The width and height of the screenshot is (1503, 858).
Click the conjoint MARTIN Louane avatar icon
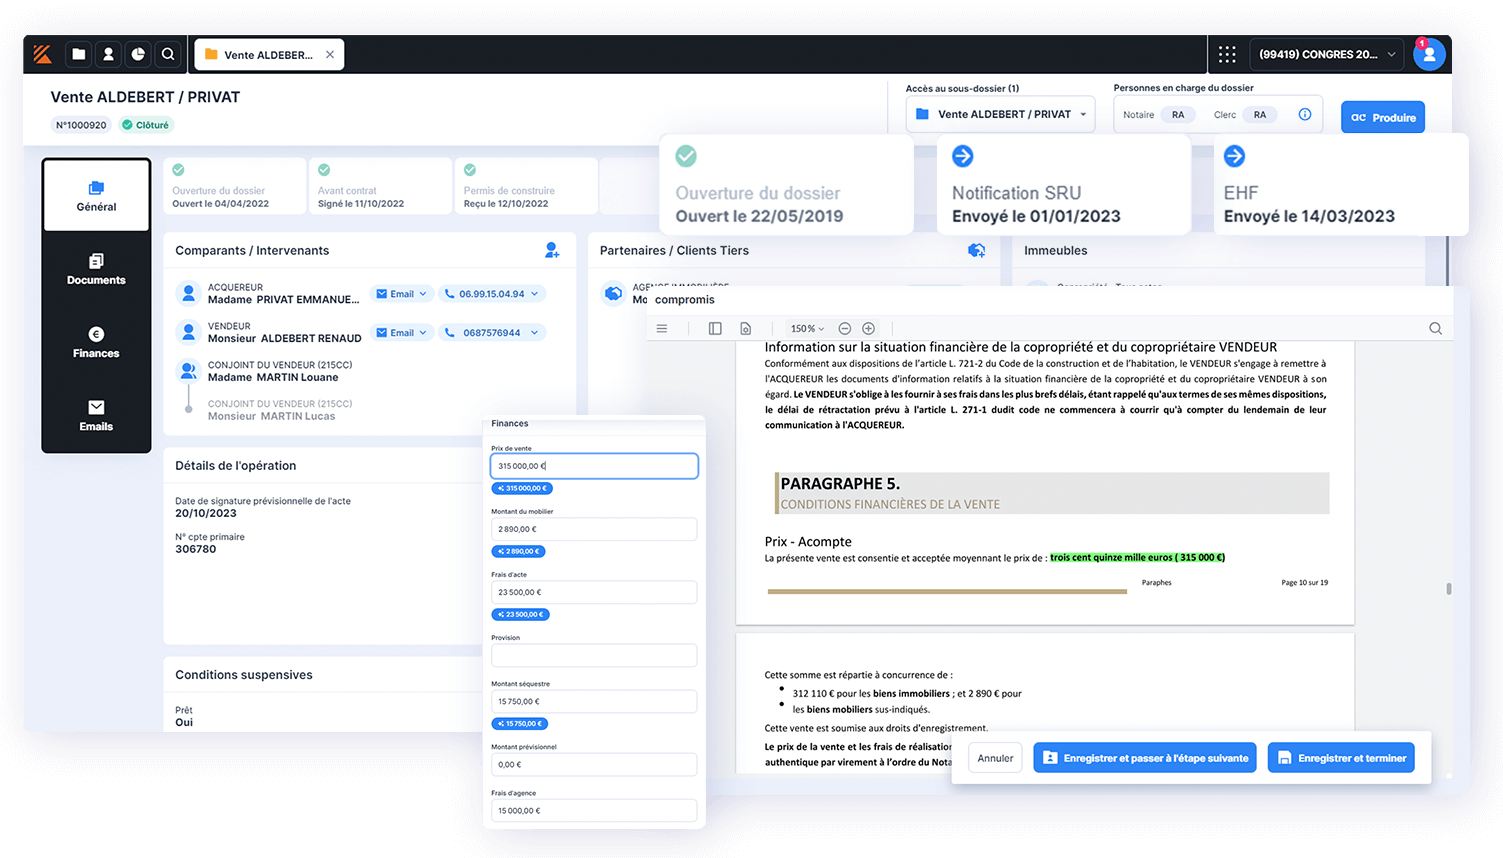pos(188,371)
